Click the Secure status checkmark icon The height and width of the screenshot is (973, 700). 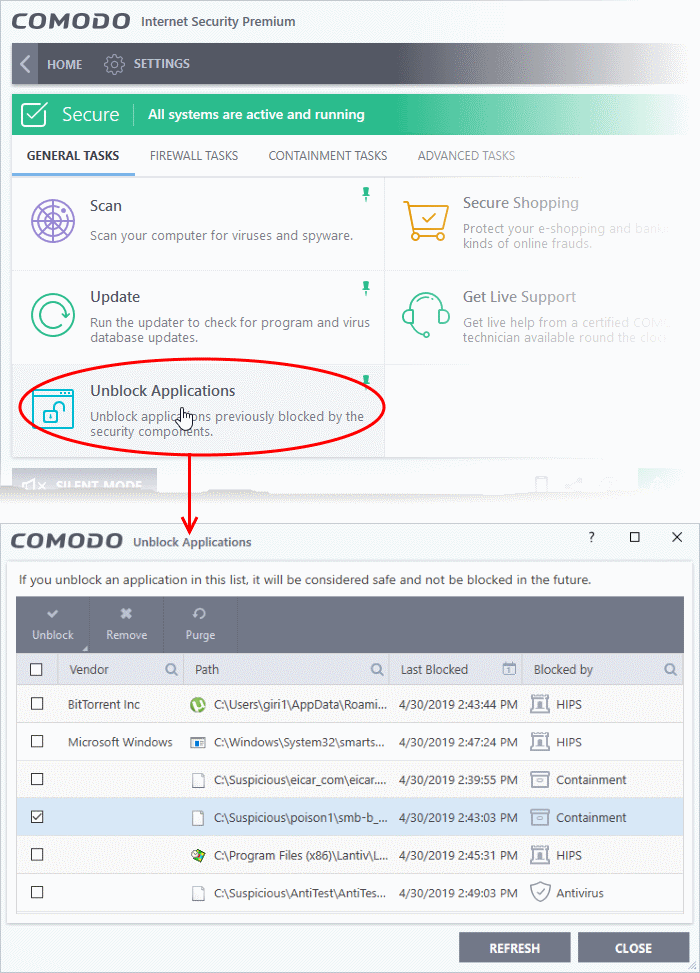pos(34,115)
